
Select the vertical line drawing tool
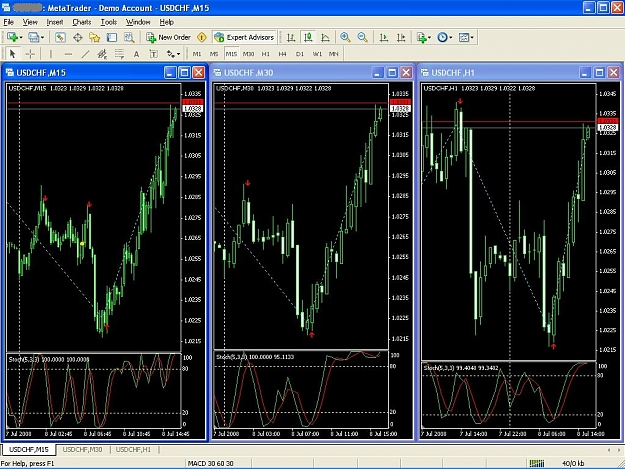pos(51,54)
